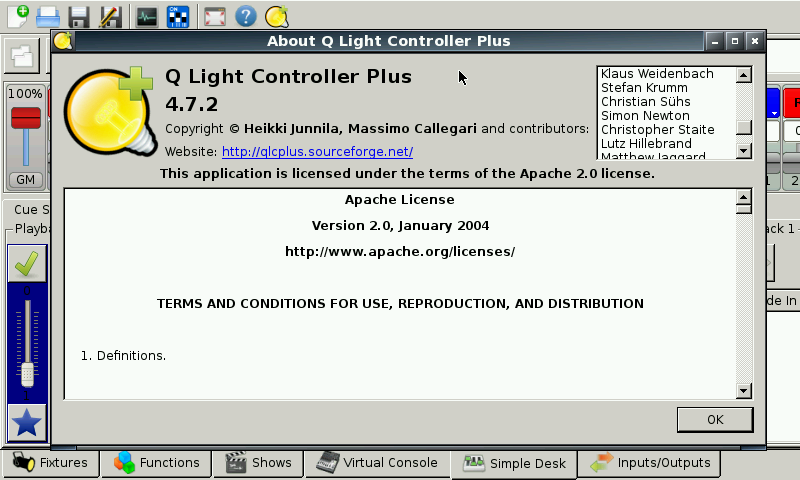Save the workspace with floppy icon
This screenshot has width=800, height=480.
(x=79, y=17)
